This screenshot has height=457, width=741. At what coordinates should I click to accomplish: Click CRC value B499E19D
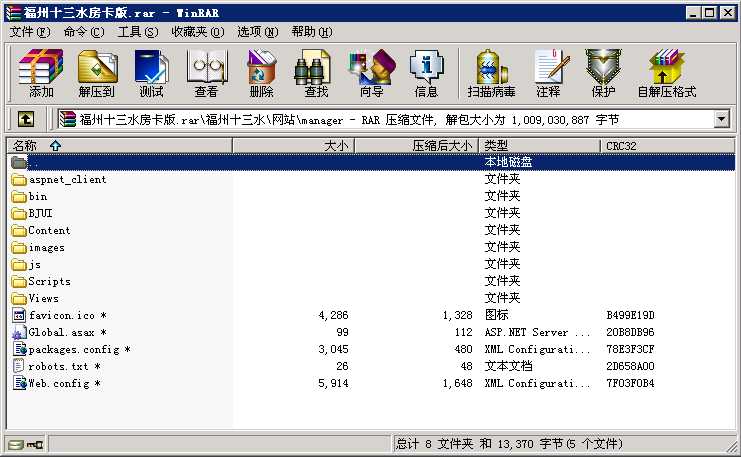coord(630,316)
